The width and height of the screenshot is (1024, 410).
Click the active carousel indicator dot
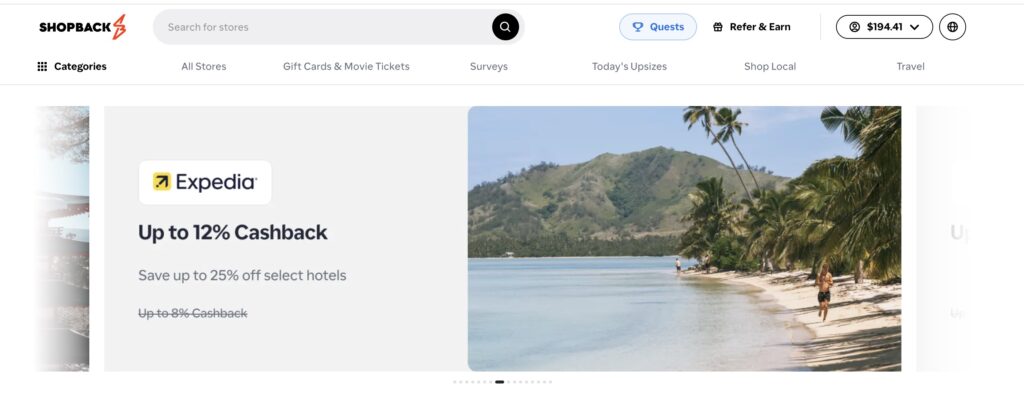pos(500,382)
